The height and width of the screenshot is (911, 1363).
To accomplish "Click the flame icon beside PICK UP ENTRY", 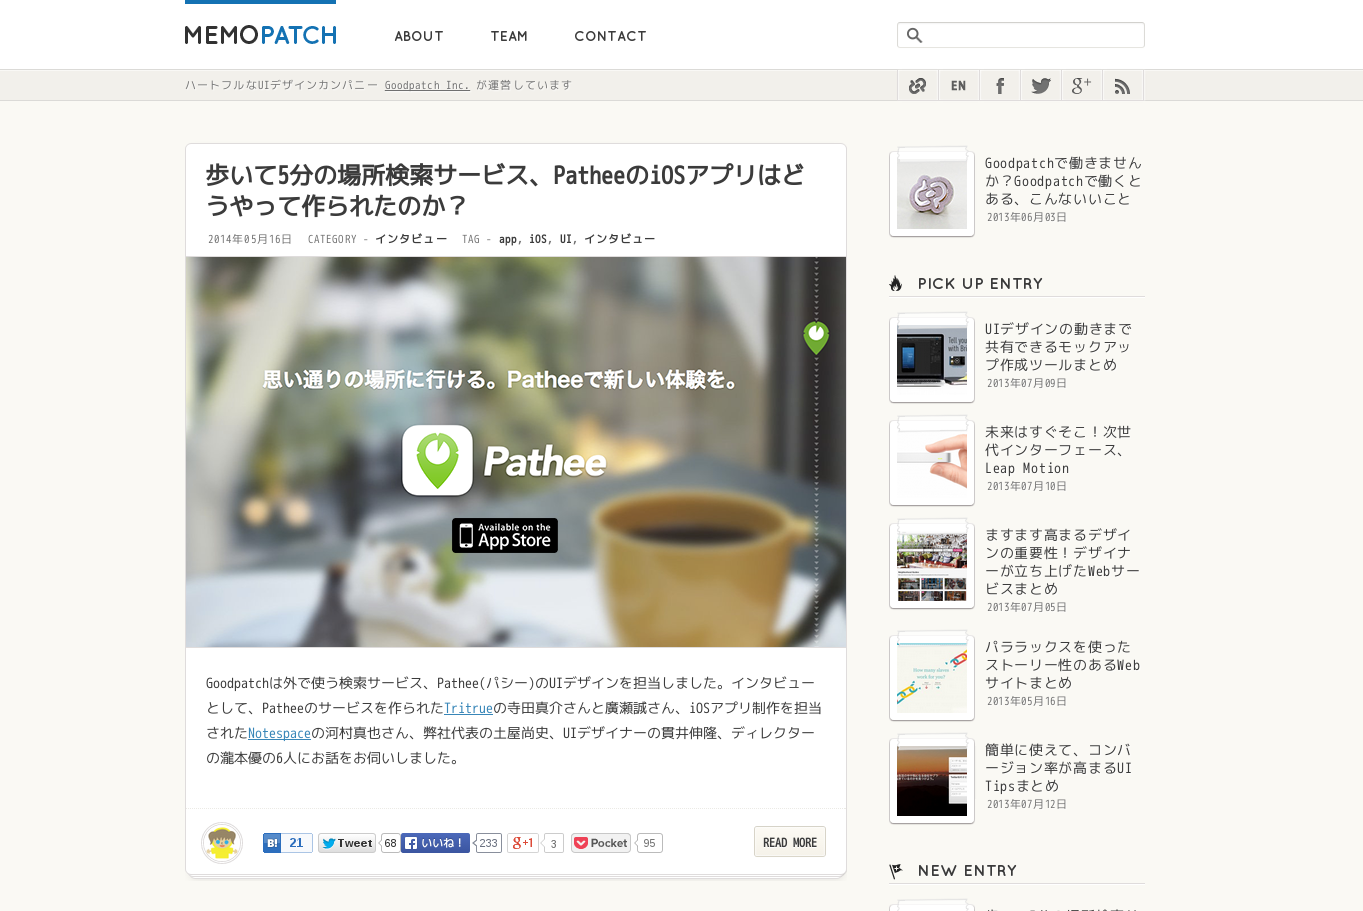I will [896, 284].
